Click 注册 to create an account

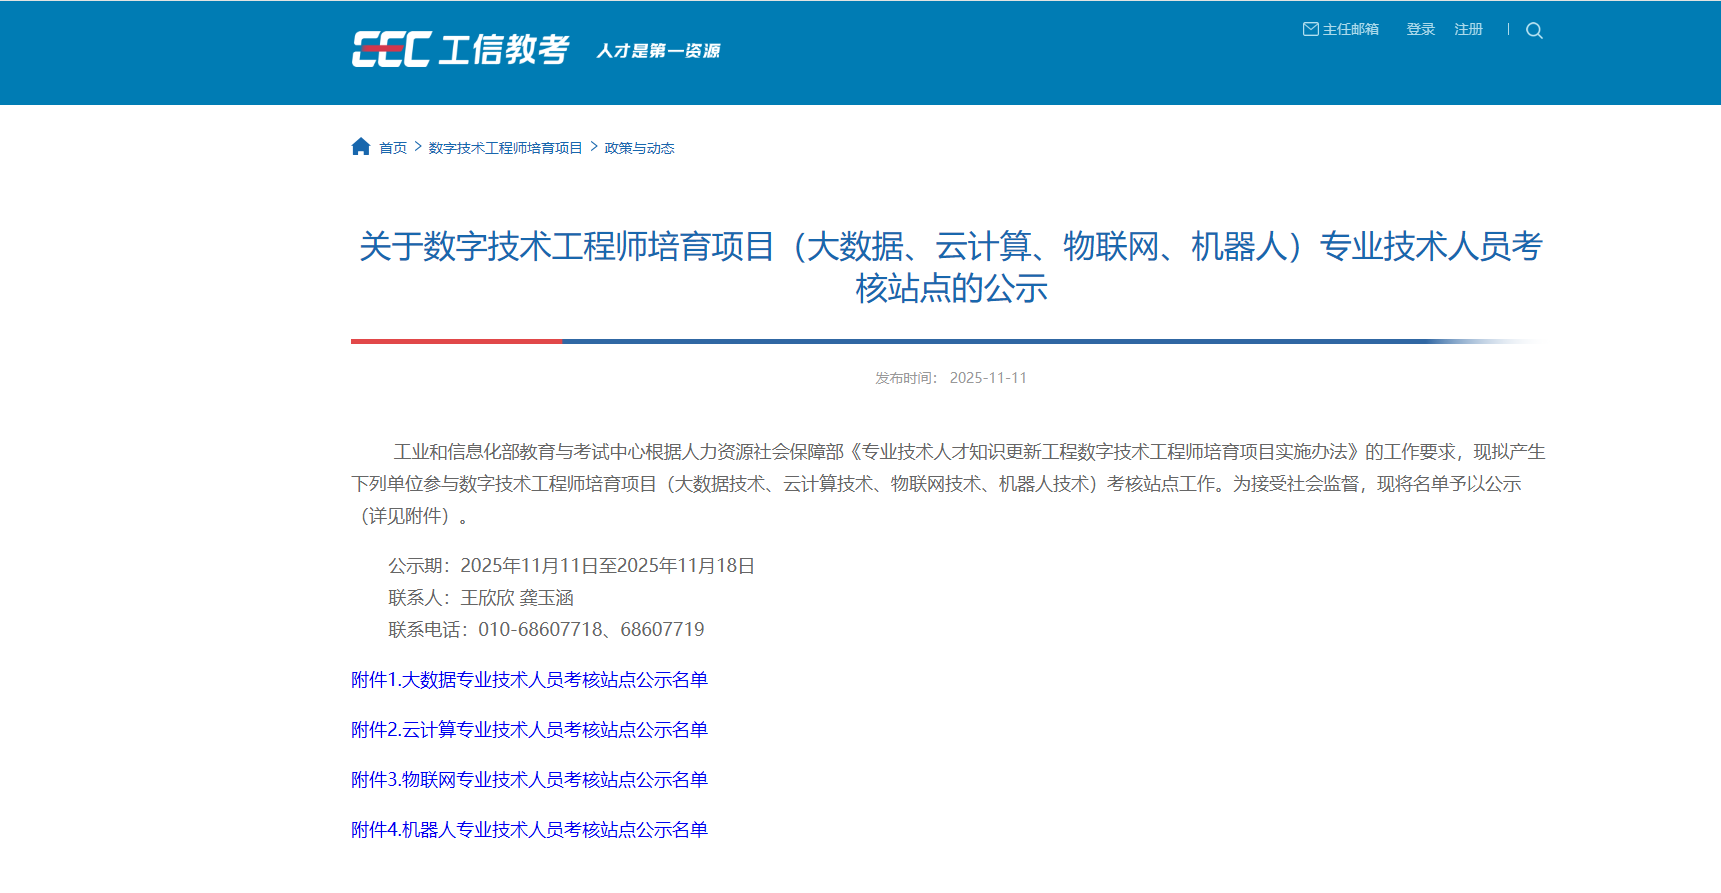pyautogui.click(x=1468, y=29)
